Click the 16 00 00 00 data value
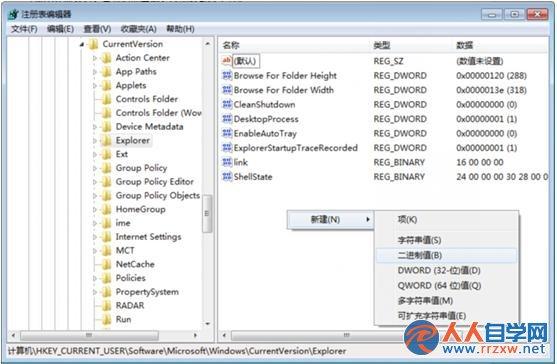557x364 pixels. tap(480, 162)
